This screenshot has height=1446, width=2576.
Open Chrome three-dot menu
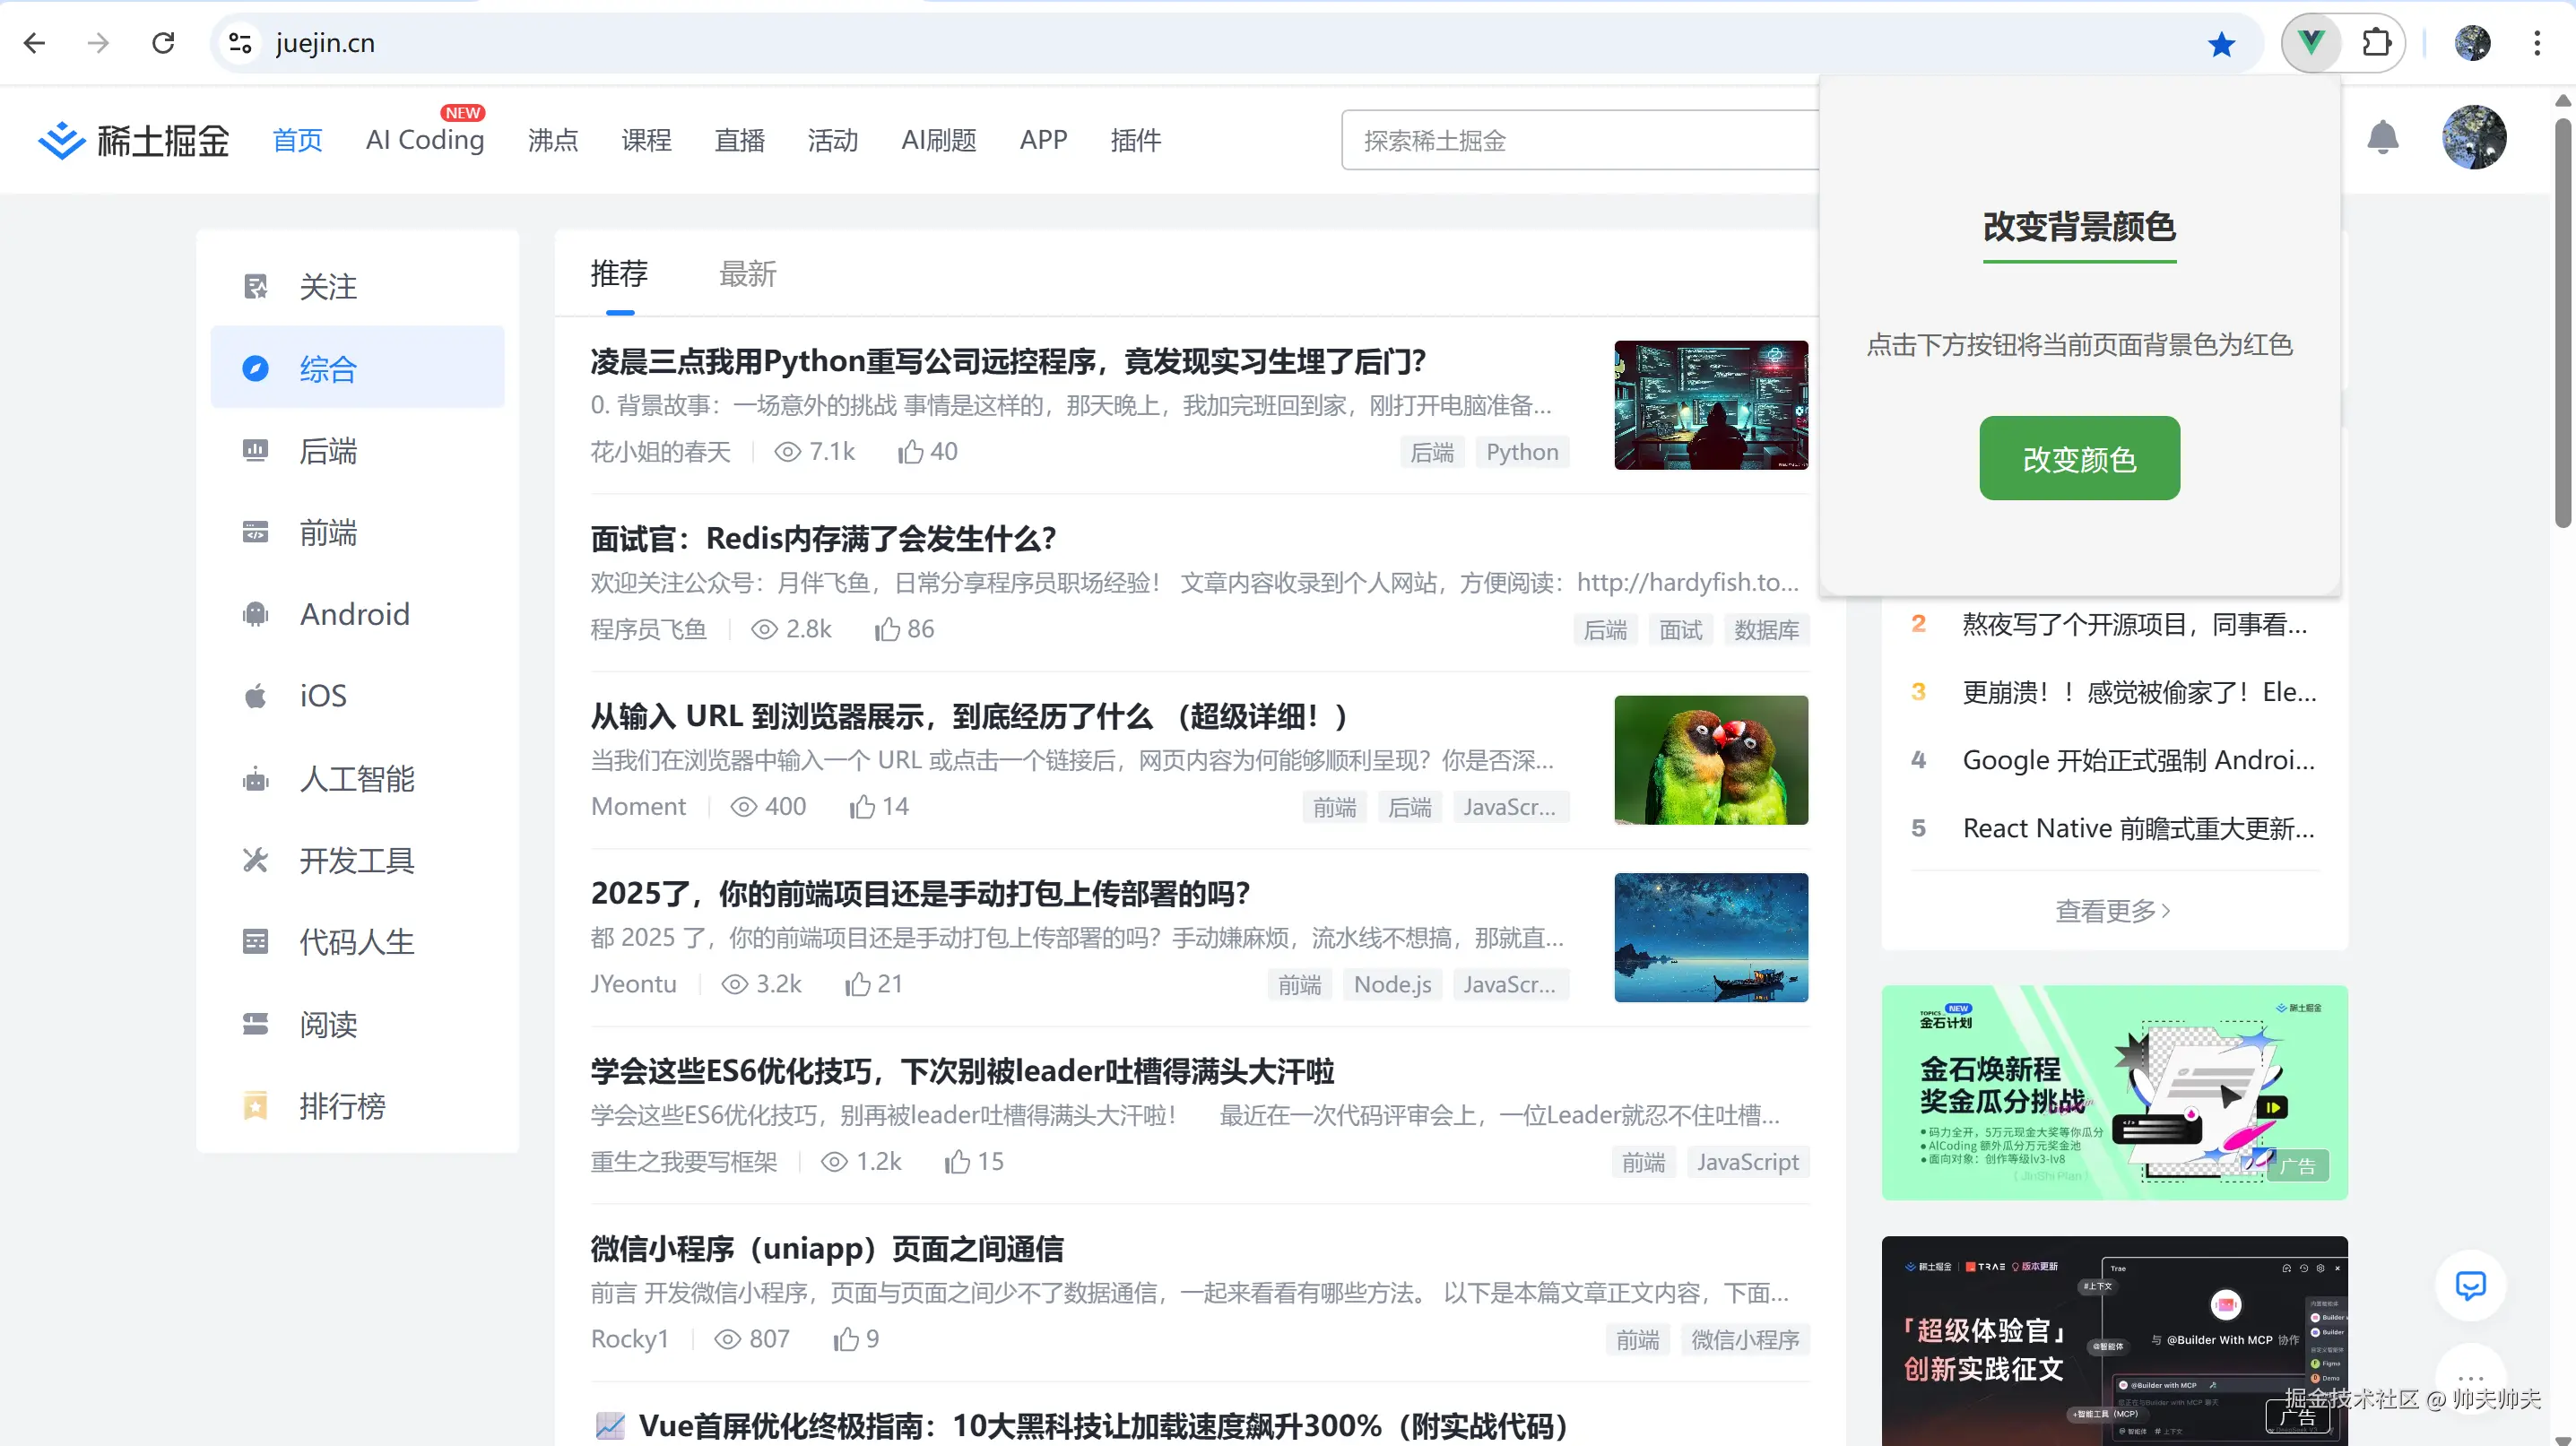pyautogui.click(x=2536, y=43)
